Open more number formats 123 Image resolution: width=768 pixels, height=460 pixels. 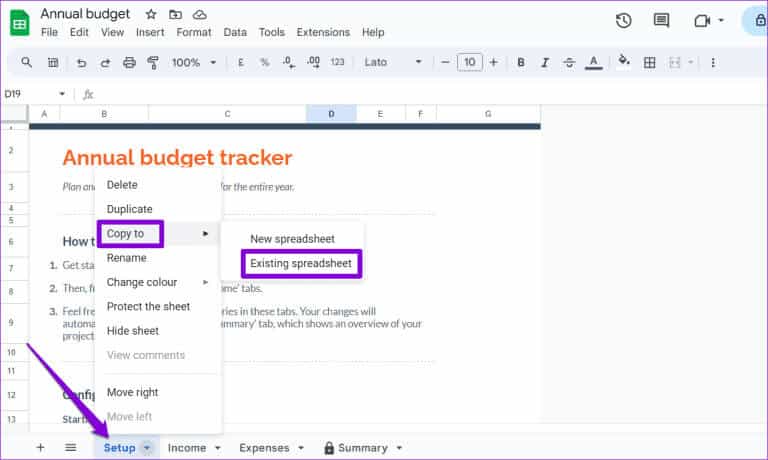click(337, 62)
